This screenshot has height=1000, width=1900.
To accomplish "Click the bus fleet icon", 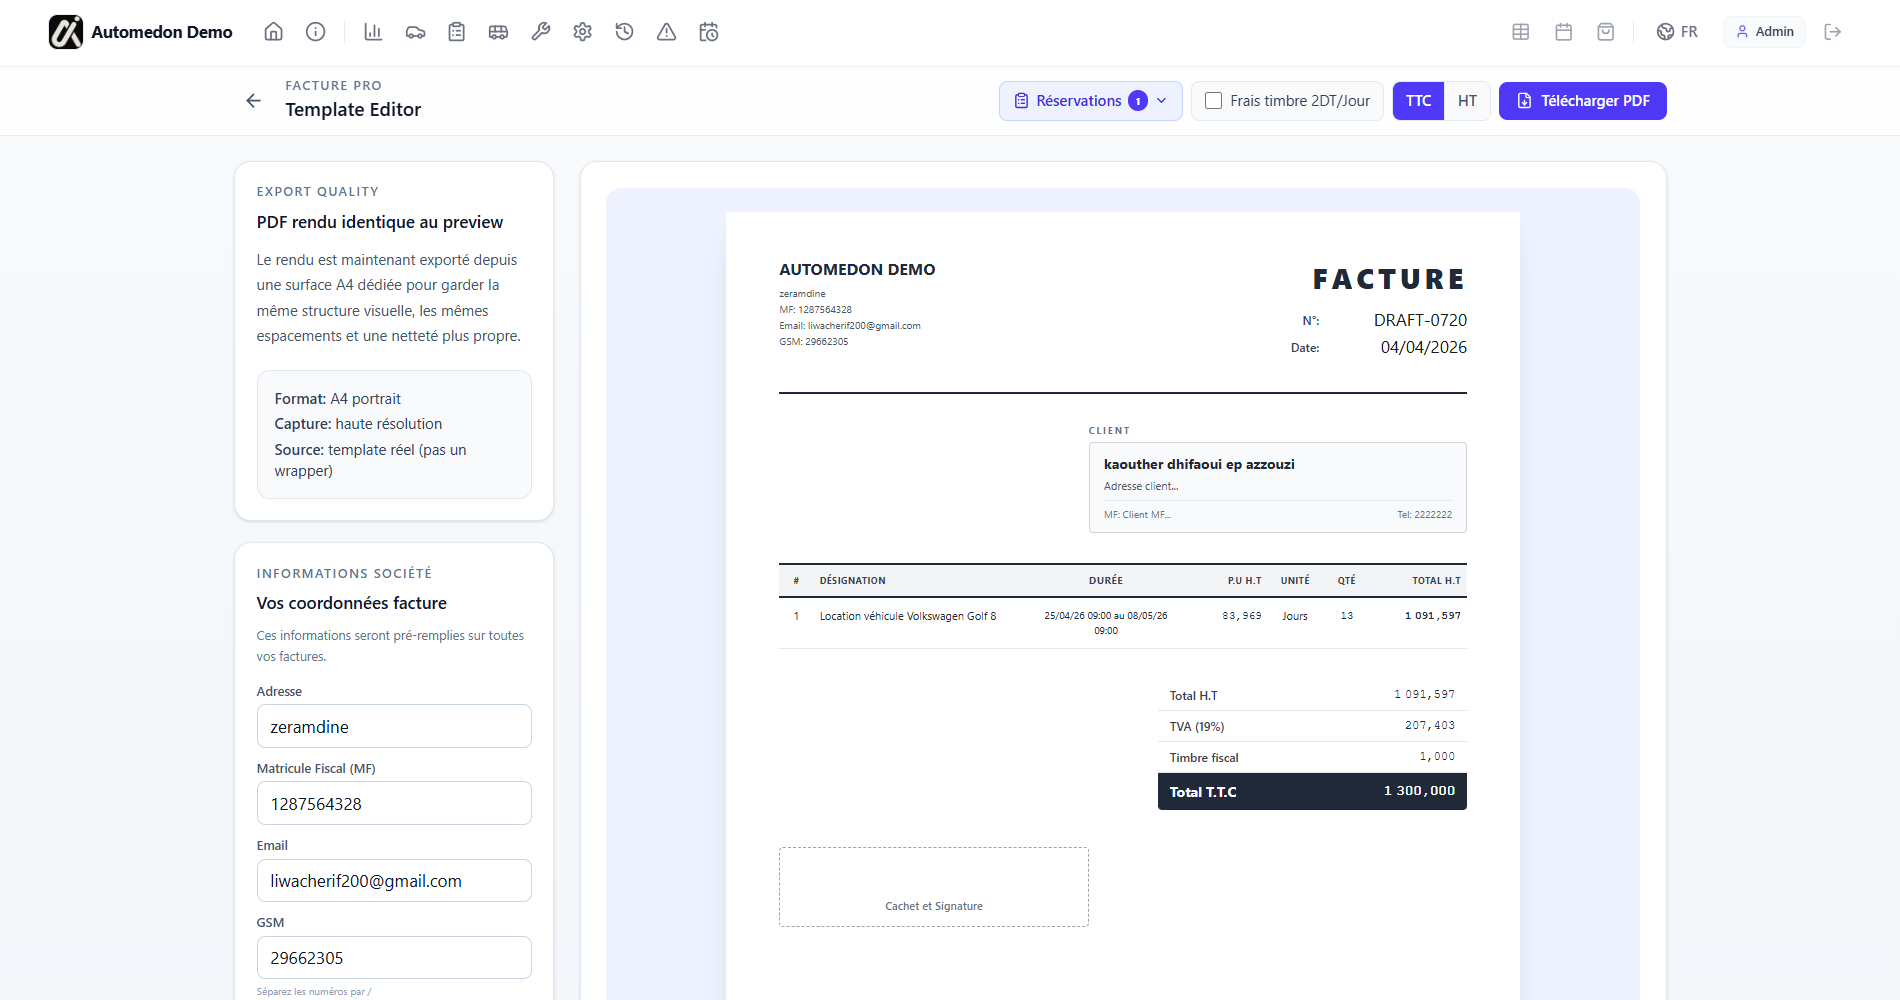I will pyautogui.click(x=498, y=31).
